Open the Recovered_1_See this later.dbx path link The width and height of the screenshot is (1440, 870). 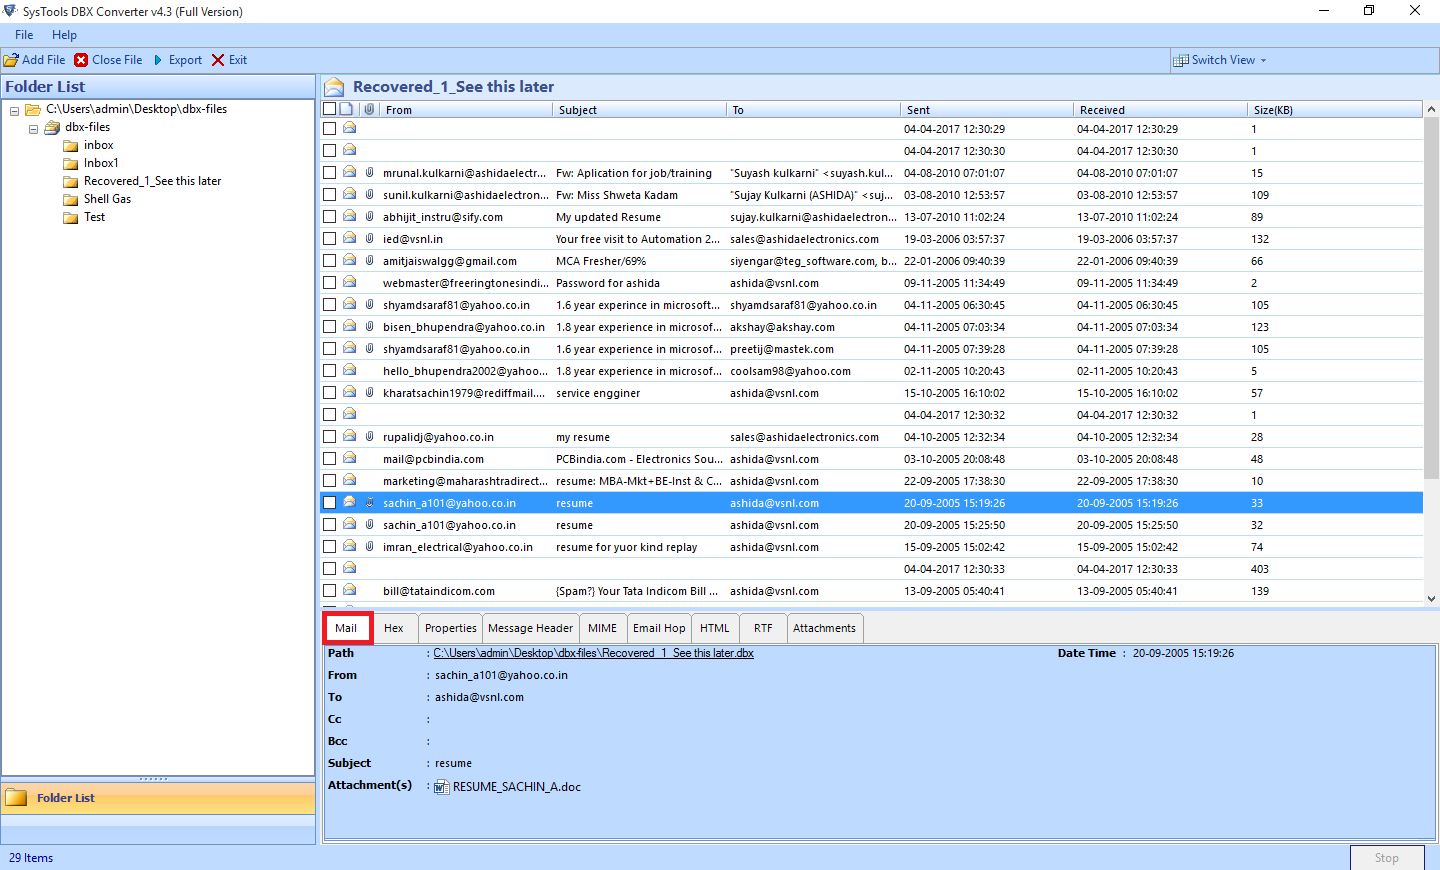[x=594, y=653]
